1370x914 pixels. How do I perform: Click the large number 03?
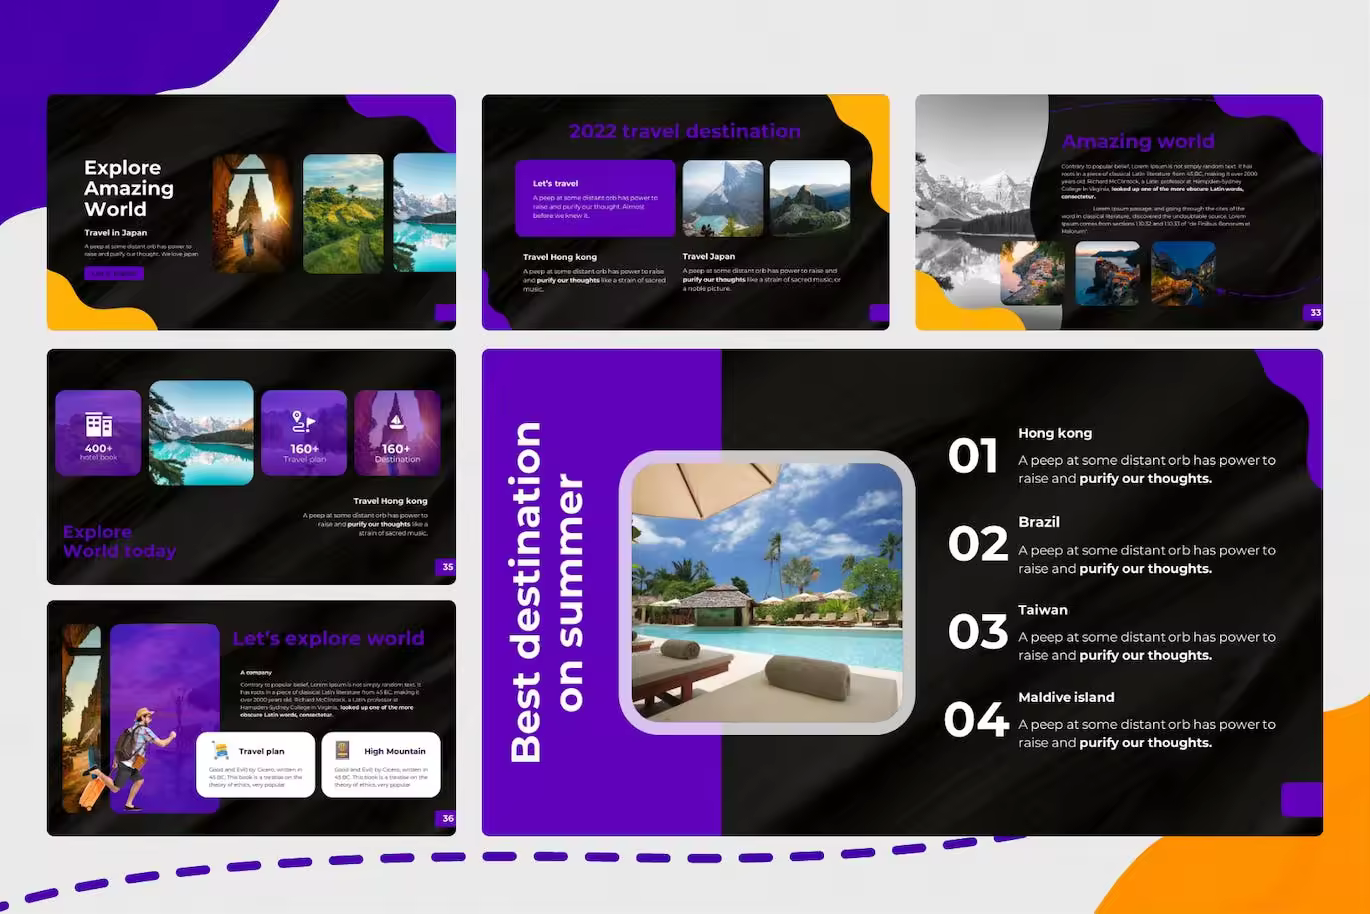click(978, 632)
